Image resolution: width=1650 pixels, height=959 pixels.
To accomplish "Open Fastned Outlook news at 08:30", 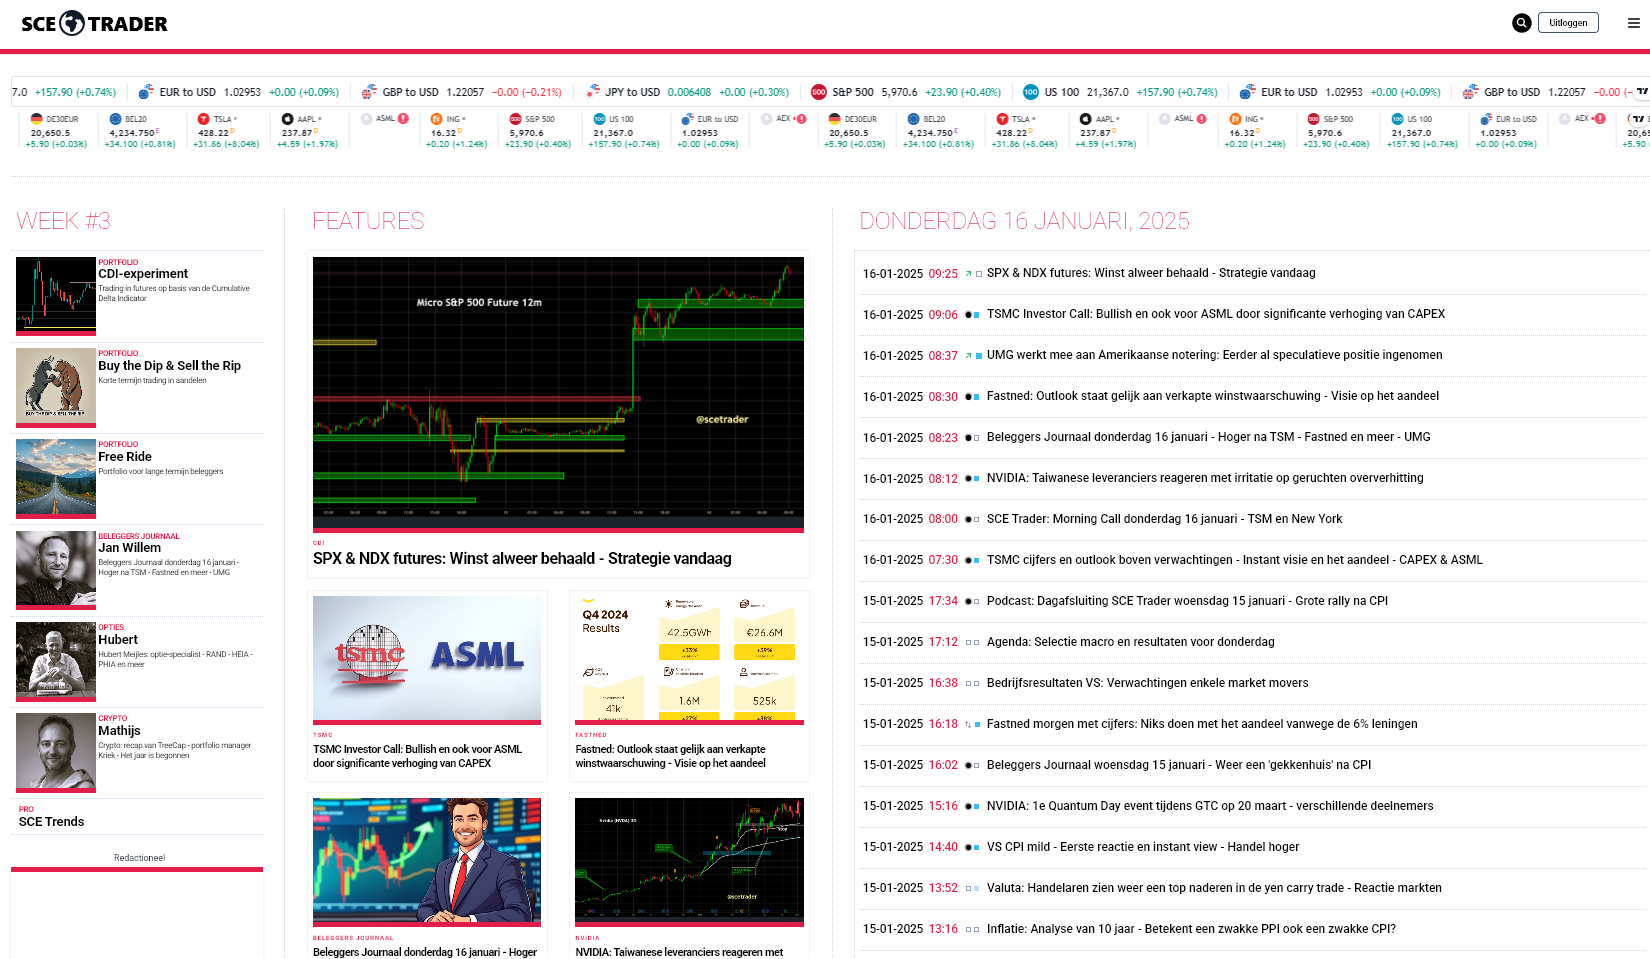I will 1213,396.
